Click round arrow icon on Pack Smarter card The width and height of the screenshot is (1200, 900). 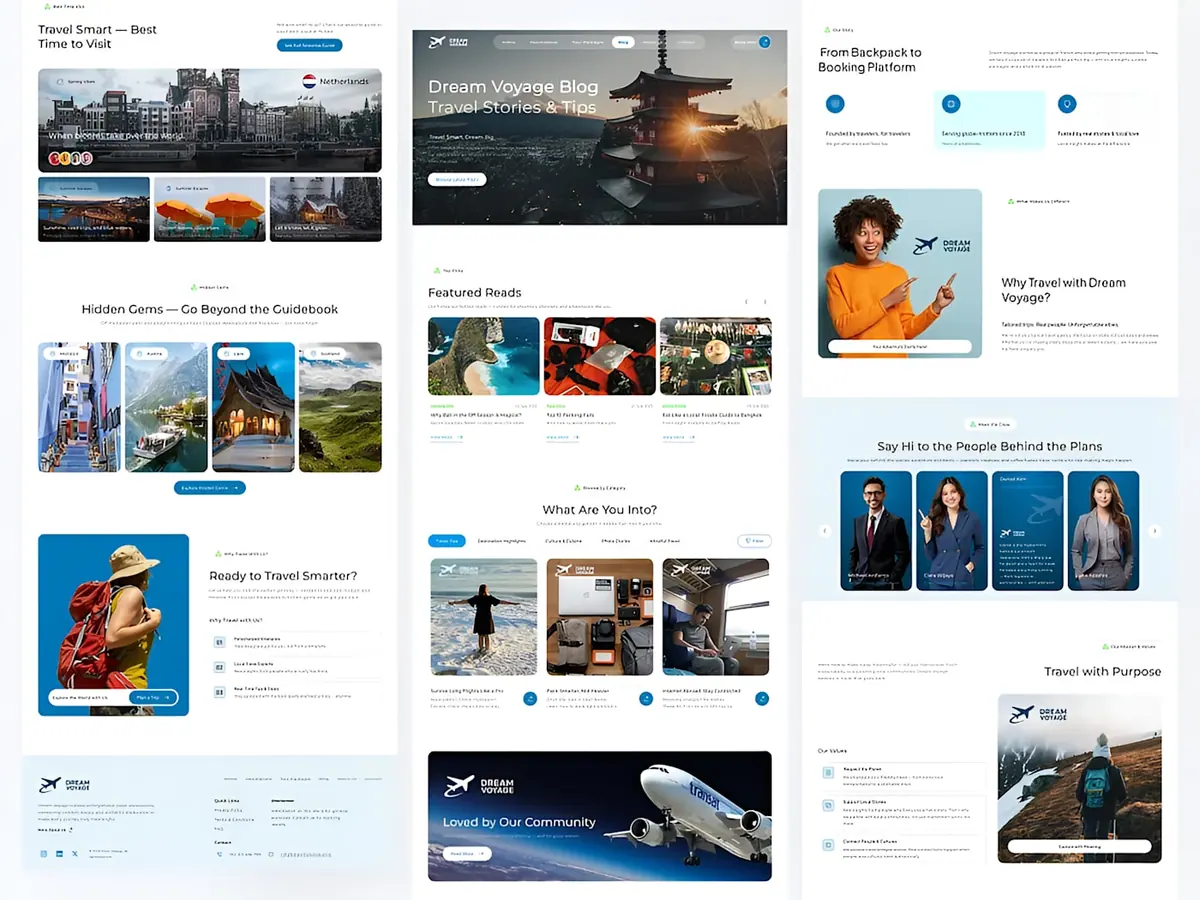coord(646,698)
